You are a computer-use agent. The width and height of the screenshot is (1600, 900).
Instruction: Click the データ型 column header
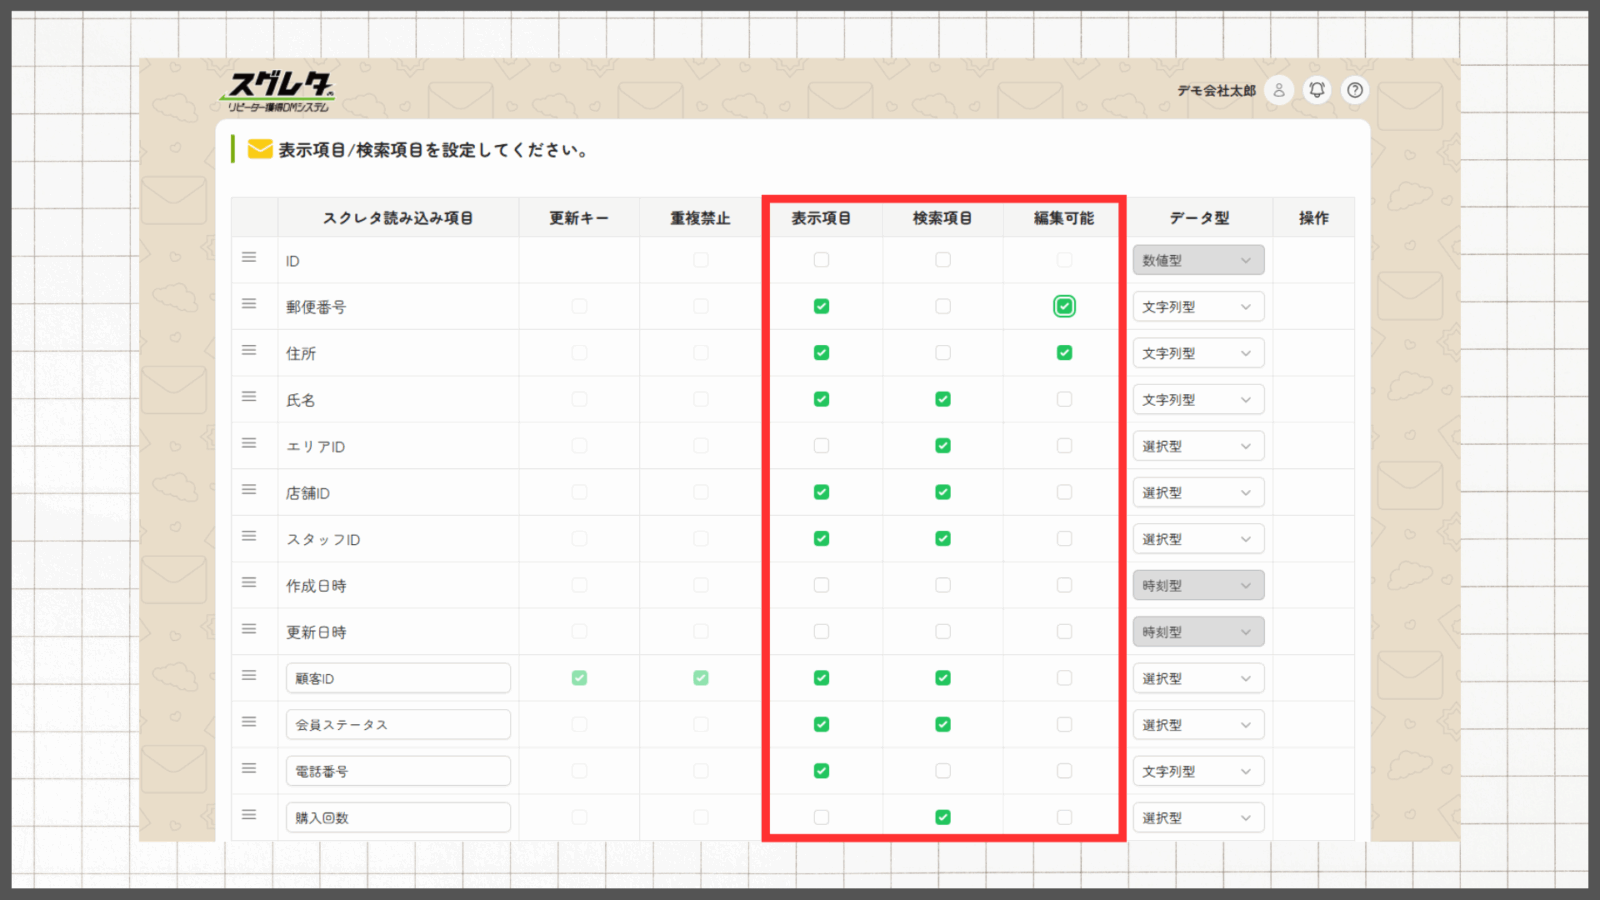1199,218
